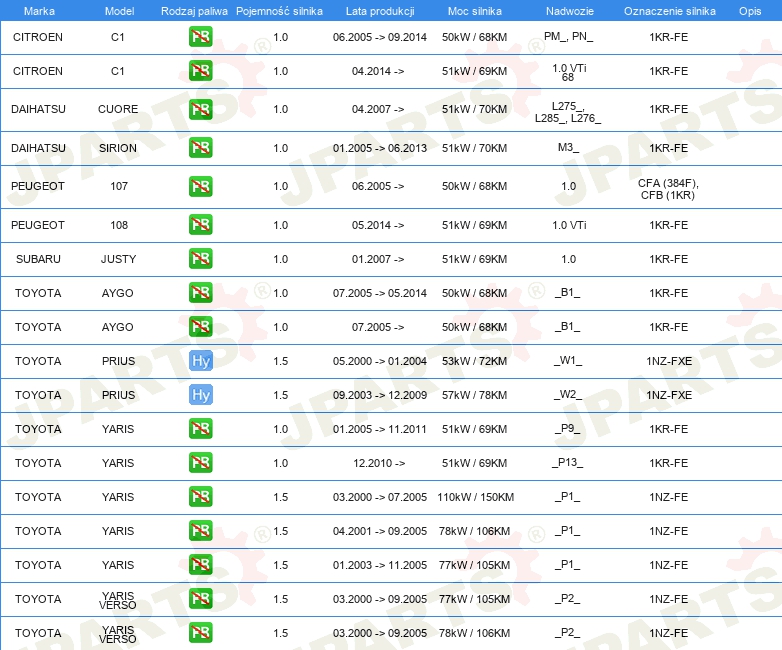
Task: Click the model cell 107
Action: click(x=119, y=186)
